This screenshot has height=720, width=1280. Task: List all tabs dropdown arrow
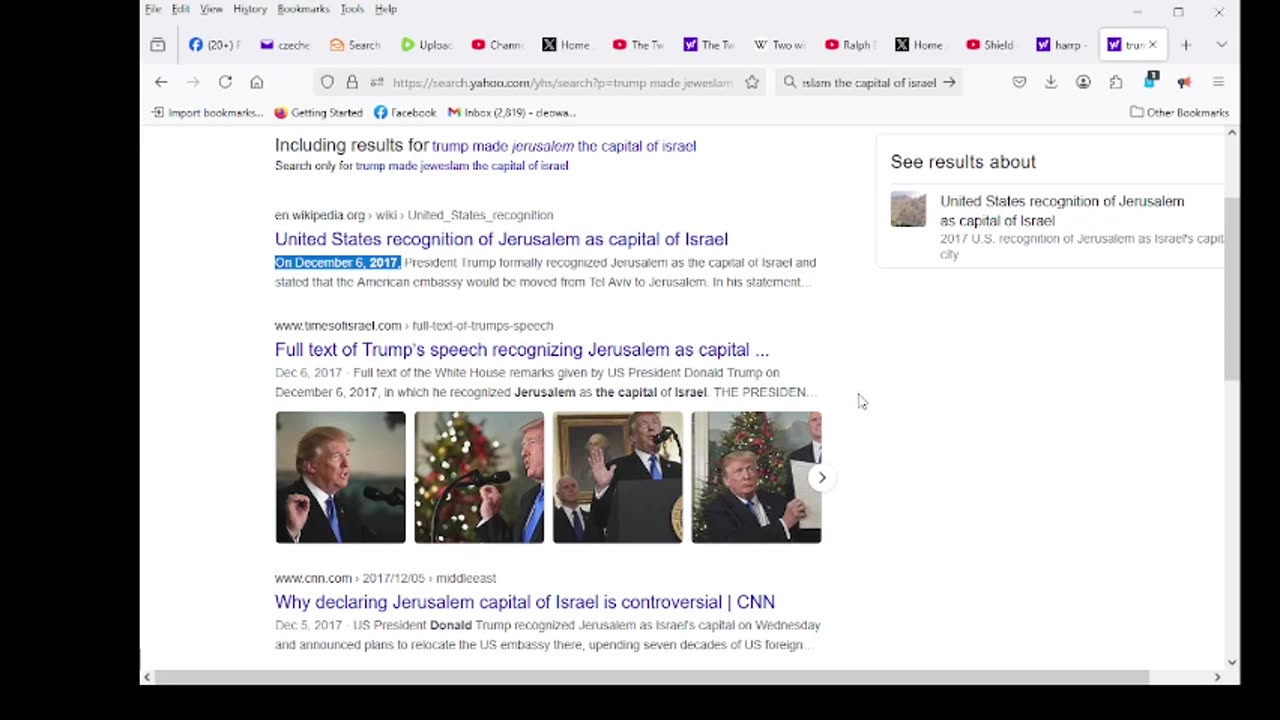(x=1221, y=45)
